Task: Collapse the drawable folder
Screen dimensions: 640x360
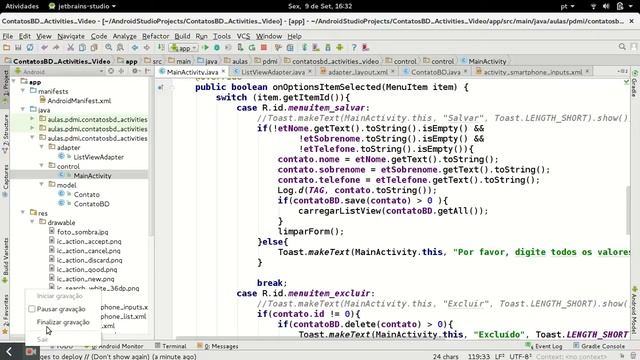Action: click(x=33, y=222)
